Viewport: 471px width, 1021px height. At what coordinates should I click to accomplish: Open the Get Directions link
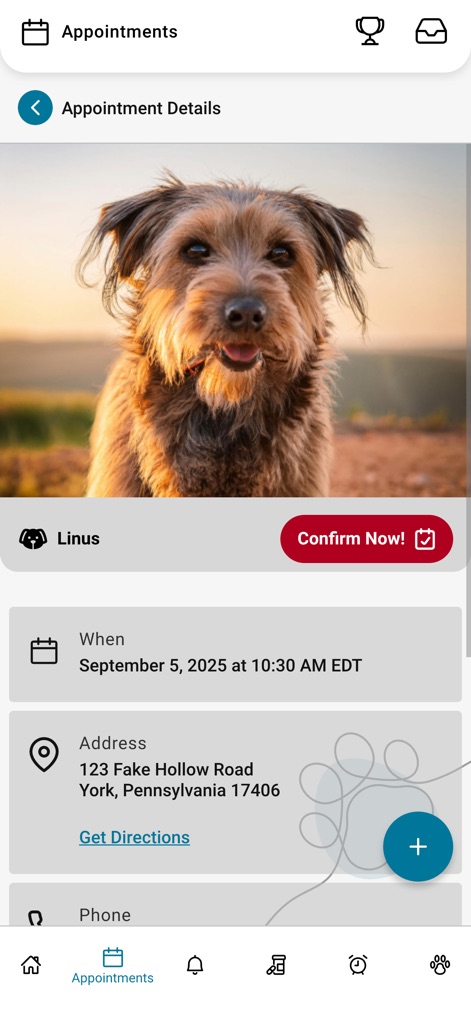coord(134,837)
